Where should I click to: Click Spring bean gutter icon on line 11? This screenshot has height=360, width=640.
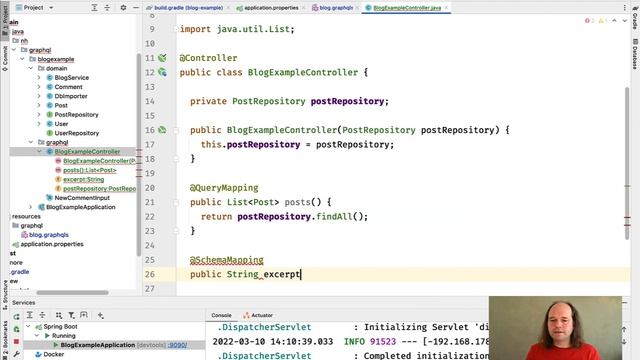pos(162,58)
